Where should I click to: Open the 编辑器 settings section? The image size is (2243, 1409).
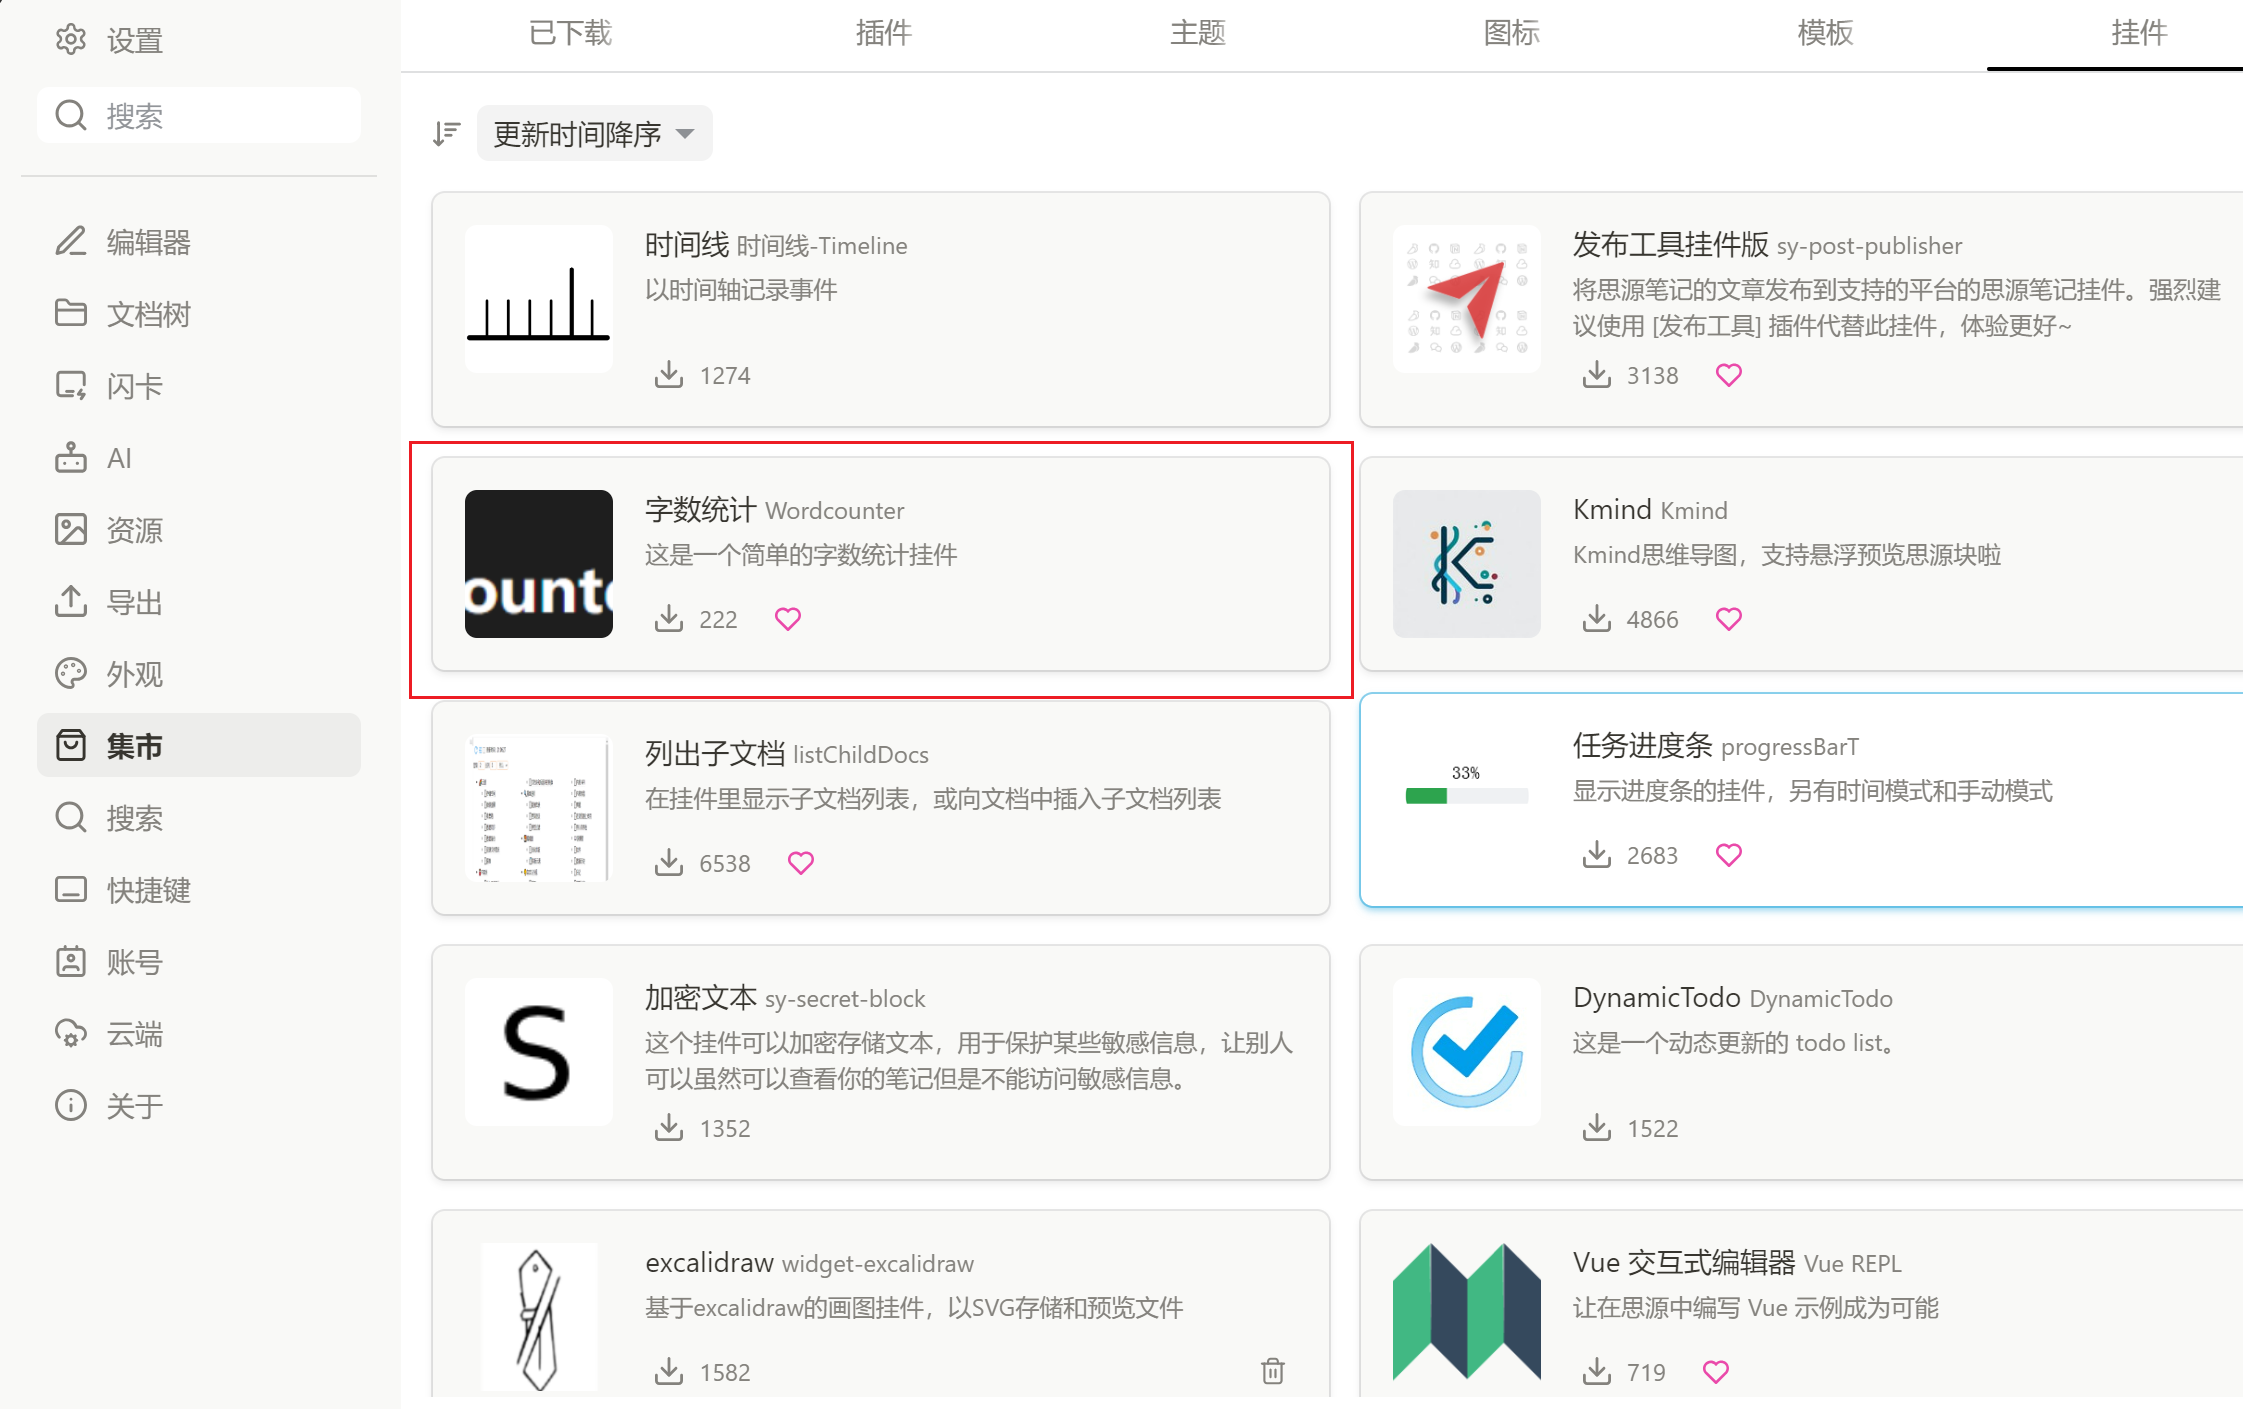(x=148, y=242)
